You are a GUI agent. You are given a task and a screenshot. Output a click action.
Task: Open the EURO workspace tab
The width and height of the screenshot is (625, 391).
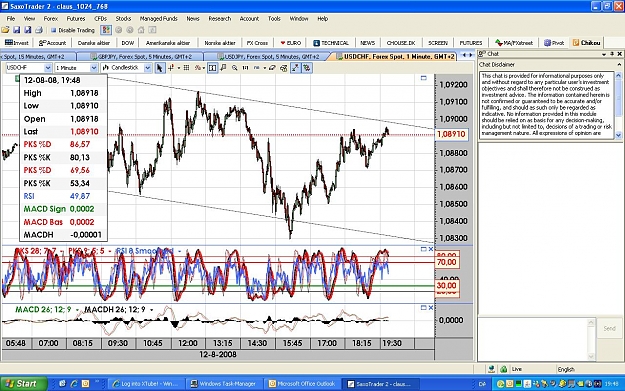(x=290, y=43)
